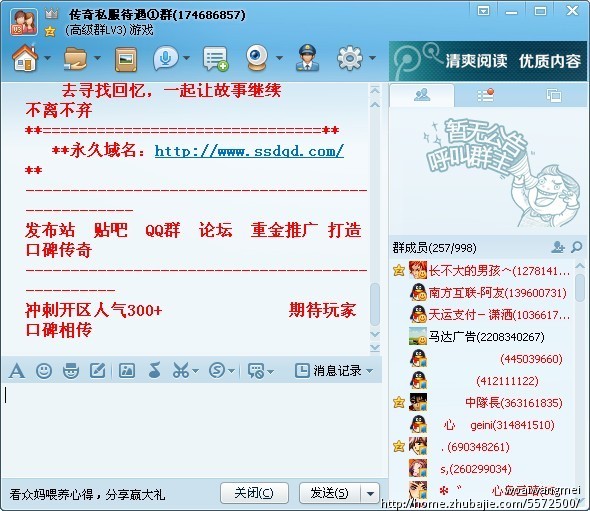This screenshot has width=590, height=511.
Task: Click in the message input box
Action: pos(192,429)
